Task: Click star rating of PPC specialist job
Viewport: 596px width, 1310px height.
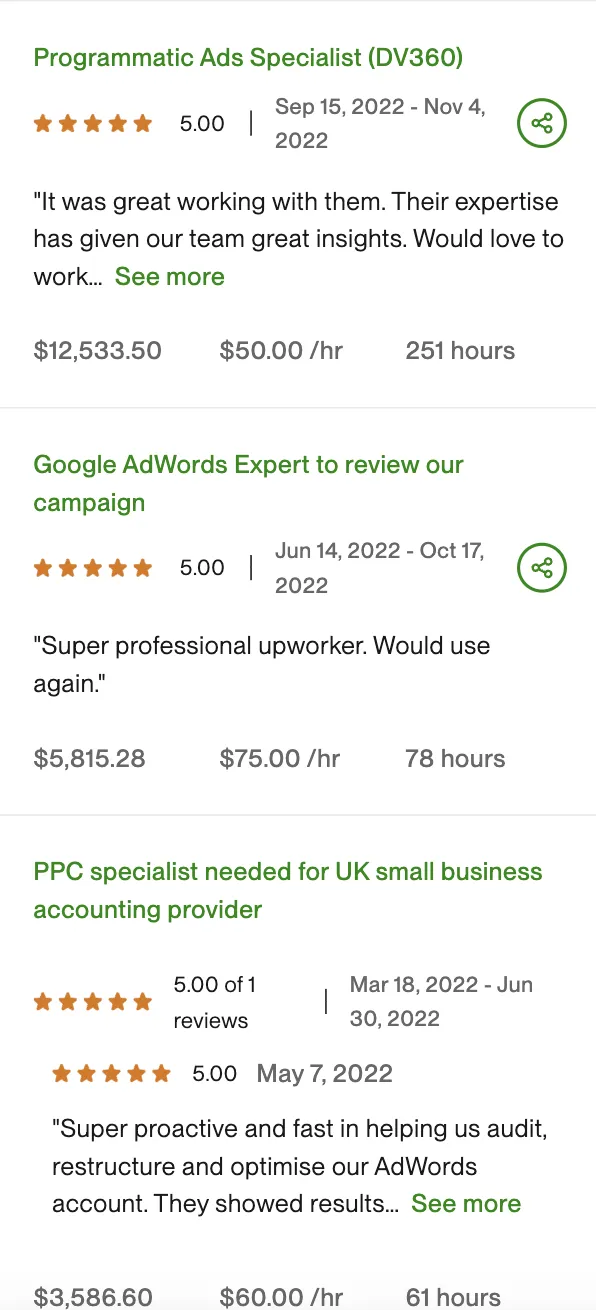Action: pos(93,1001)
